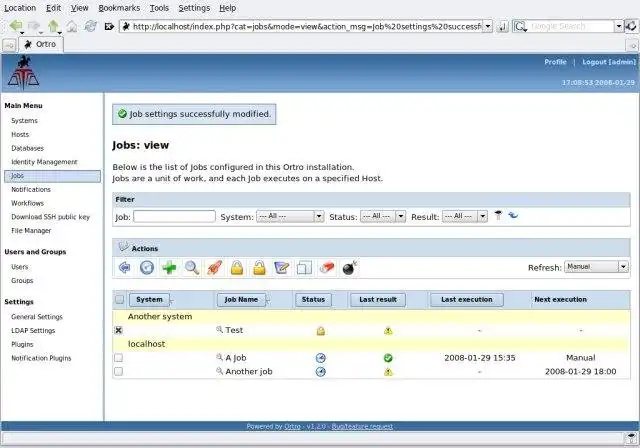Image resolution: width=640 pixels, height=448 pixels.
Task: Click the black bomb action icon
Action: pyautogui.click(x=350, y=268)
